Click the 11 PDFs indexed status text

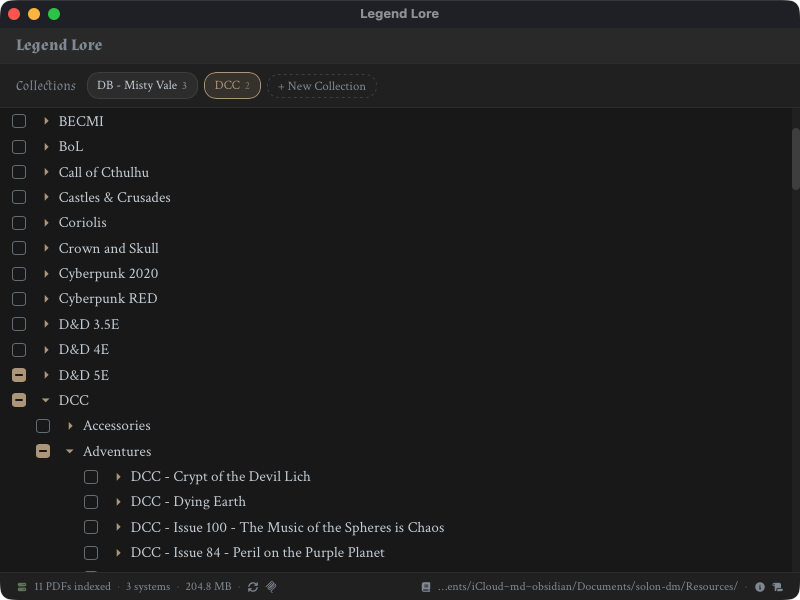[72, 587]
